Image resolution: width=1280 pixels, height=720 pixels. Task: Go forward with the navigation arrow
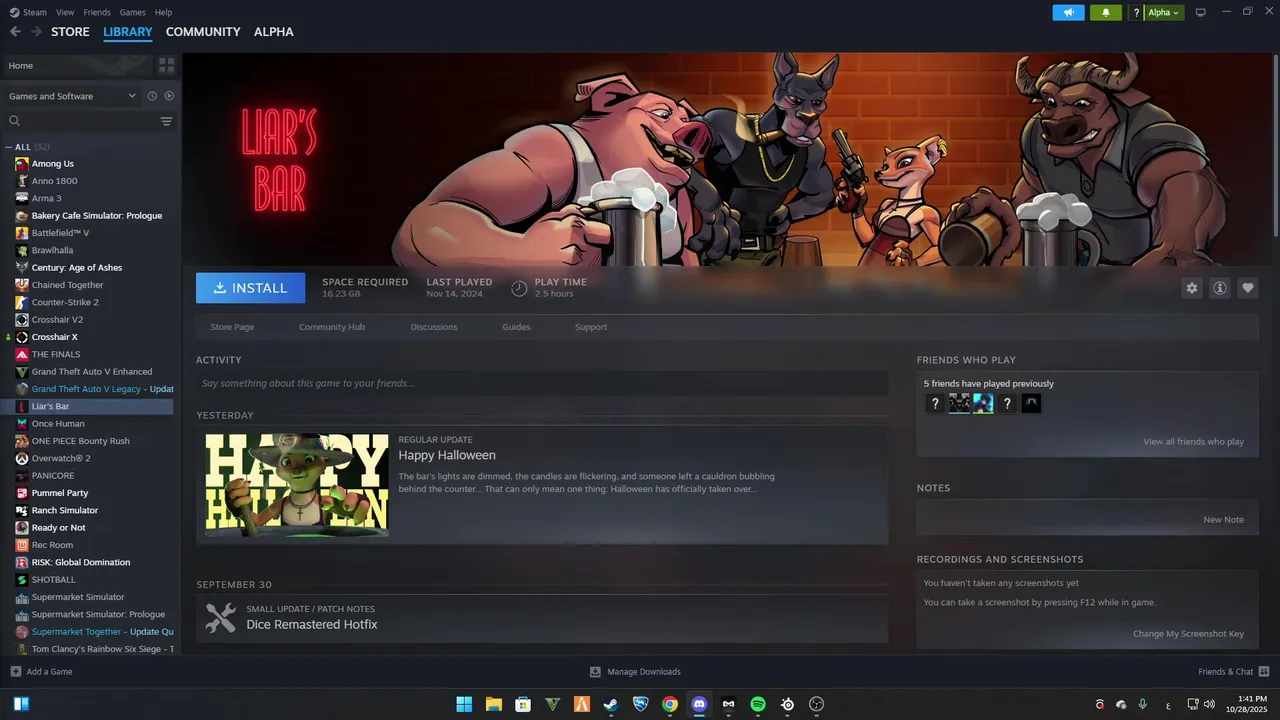click(x=36, y=32)
